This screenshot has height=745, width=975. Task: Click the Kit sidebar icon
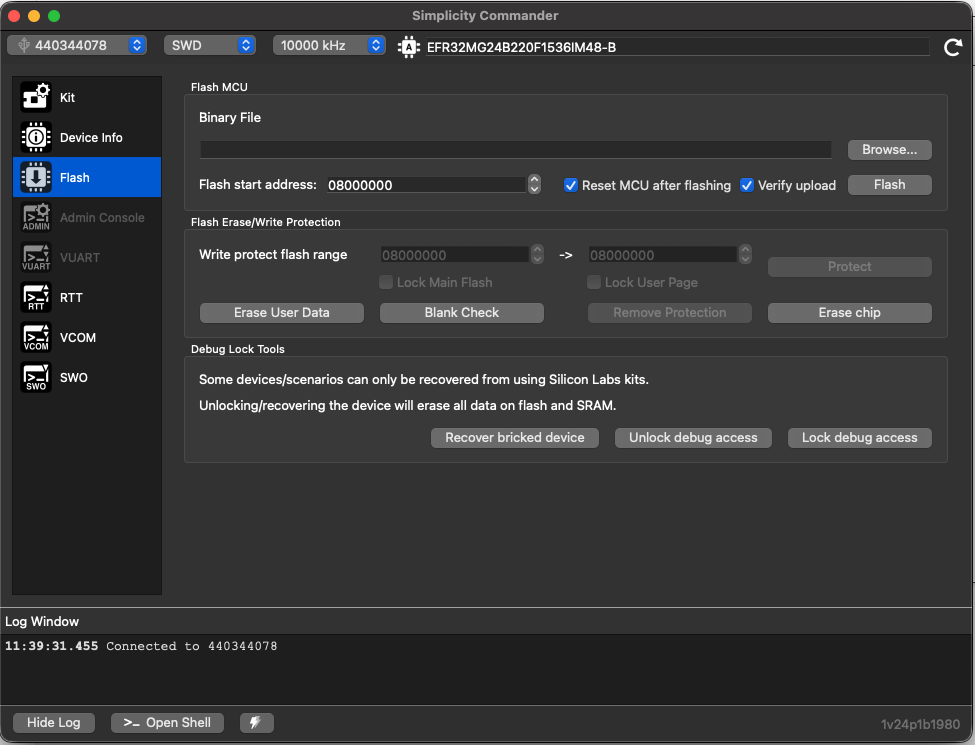[x=36, y=97]
